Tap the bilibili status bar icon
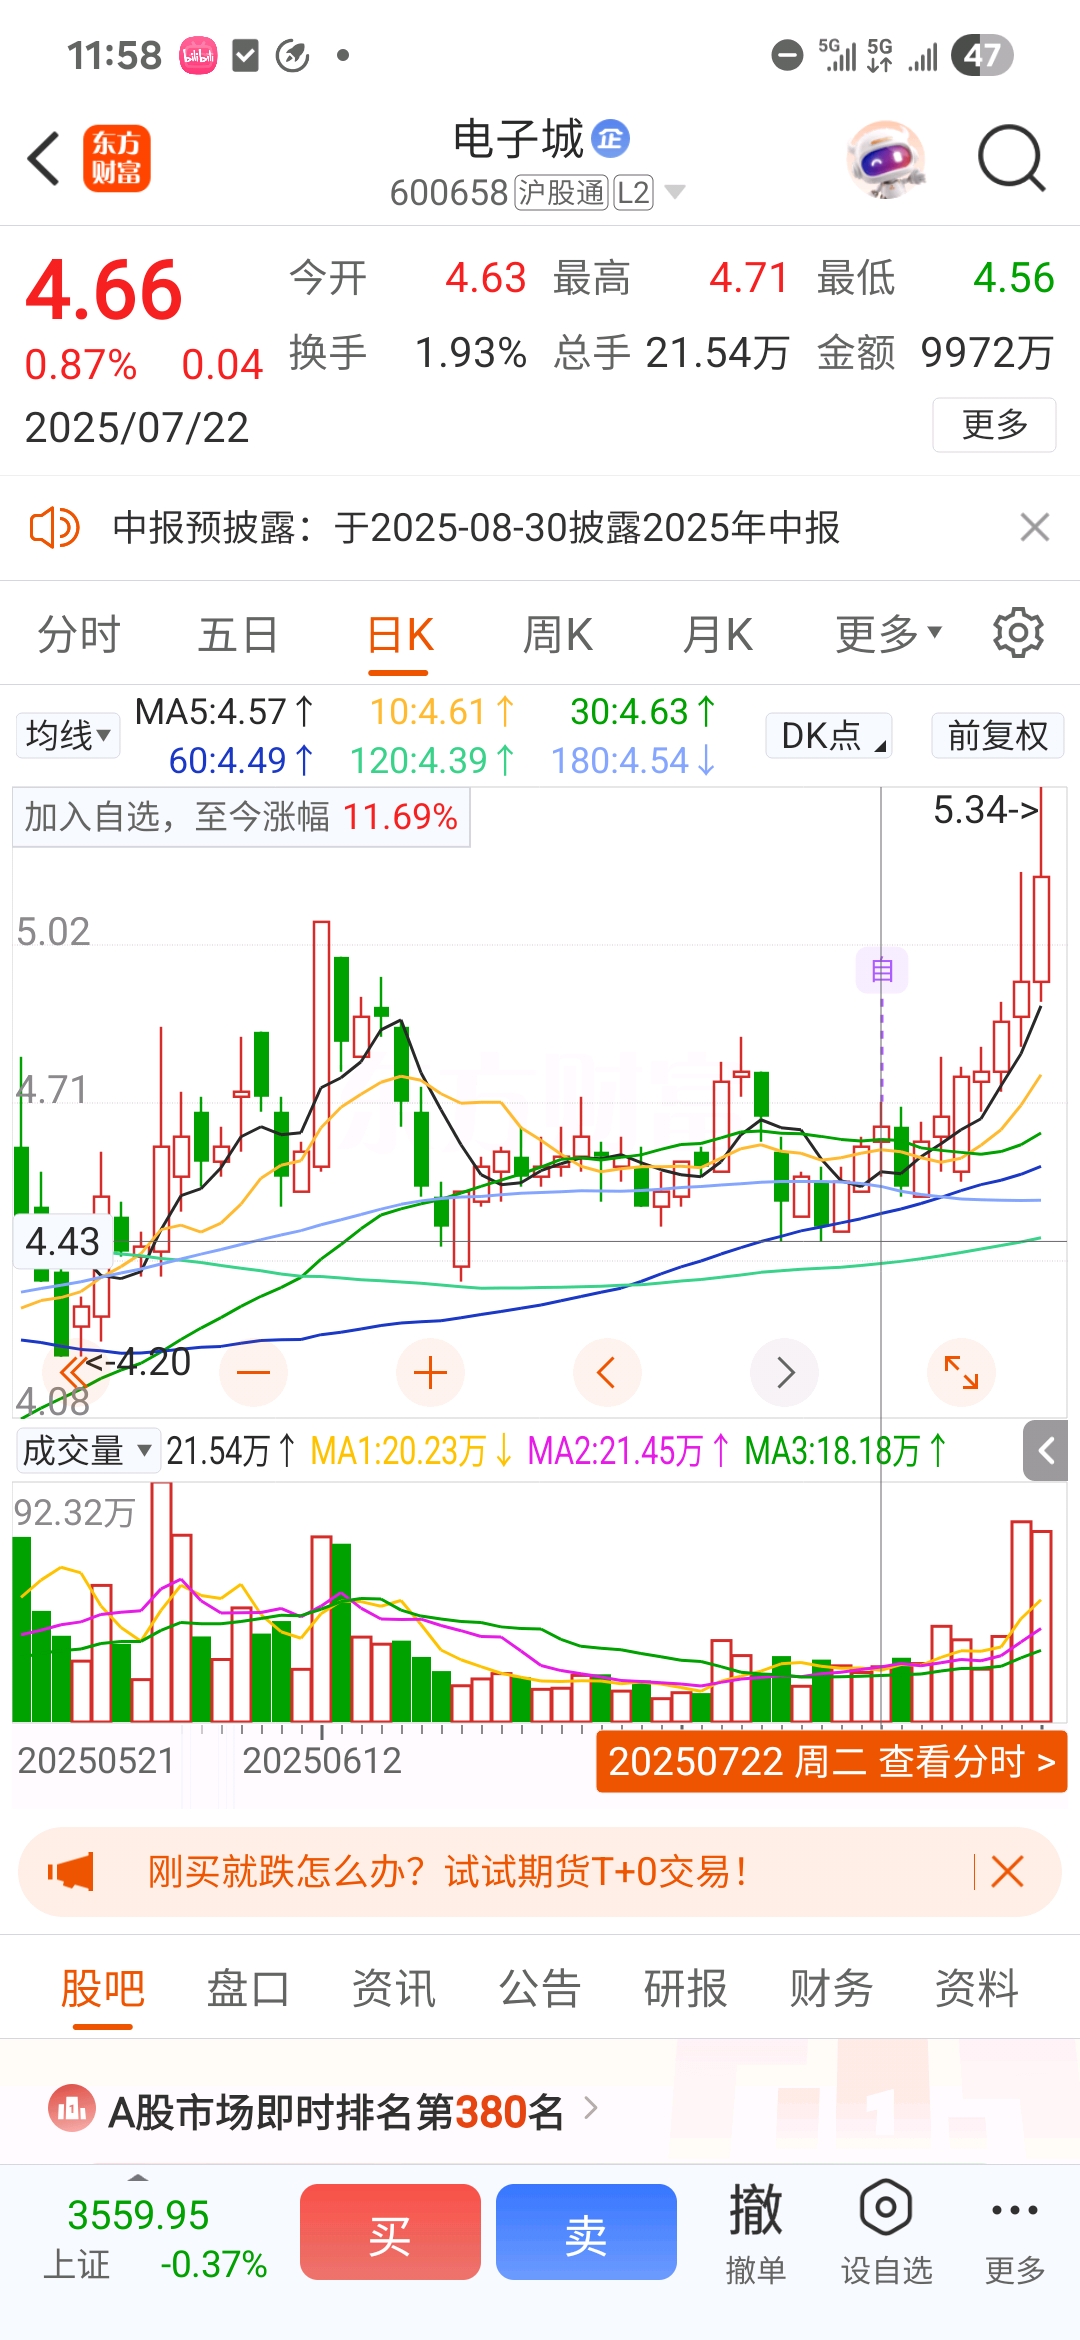1080x2340 pixels. click(198, 56)
